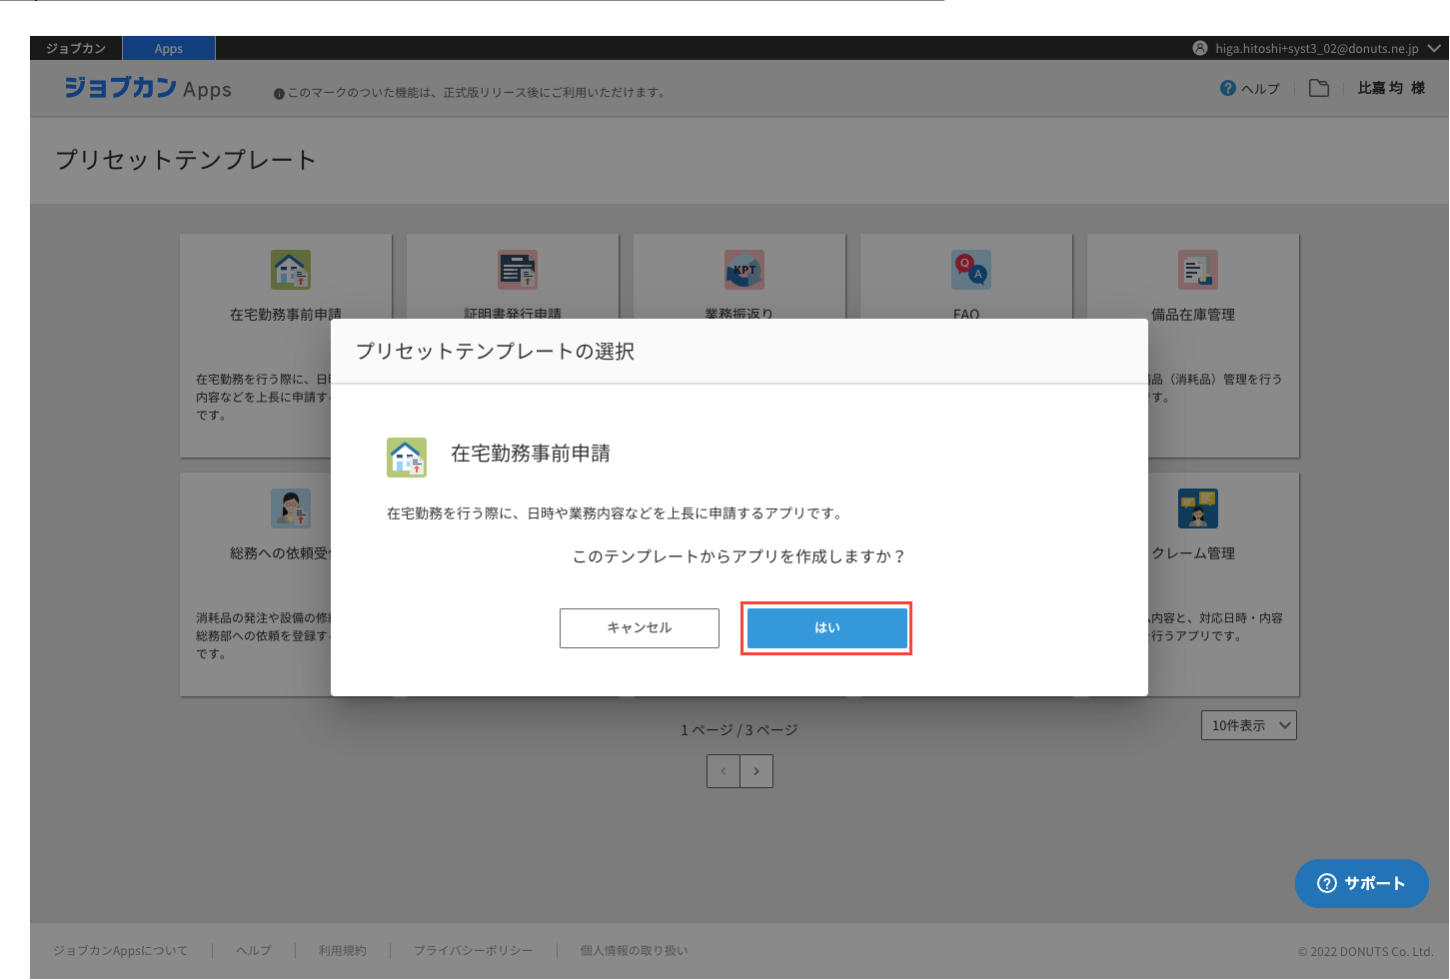Select the 備品在庫管理 template icon
Image resolution: width=1450 pixels, height=980 pixels.
pos(1197,270)
